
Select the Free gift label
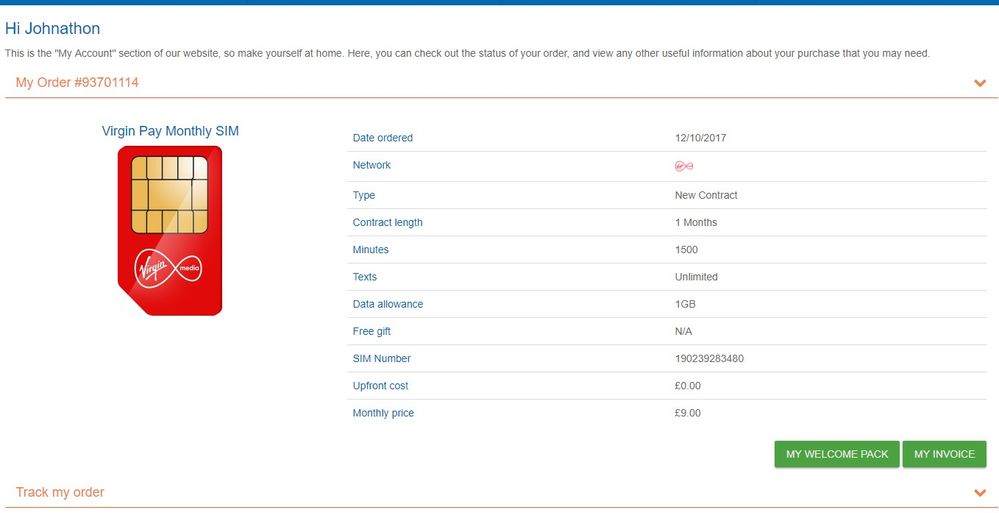pyautogui.click(x=371, y=332)
